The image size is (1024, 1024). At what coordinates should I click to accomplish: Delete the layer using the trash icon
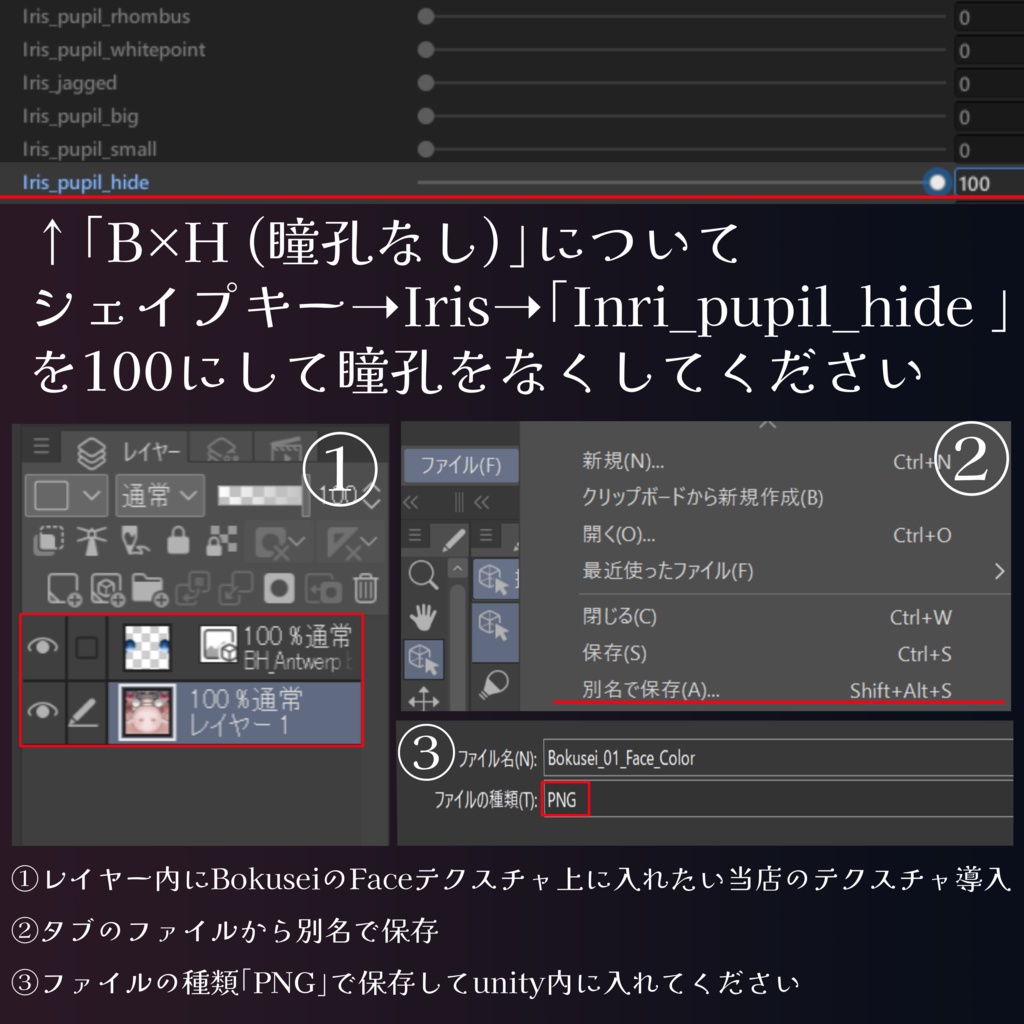click(x=366, y=588)
